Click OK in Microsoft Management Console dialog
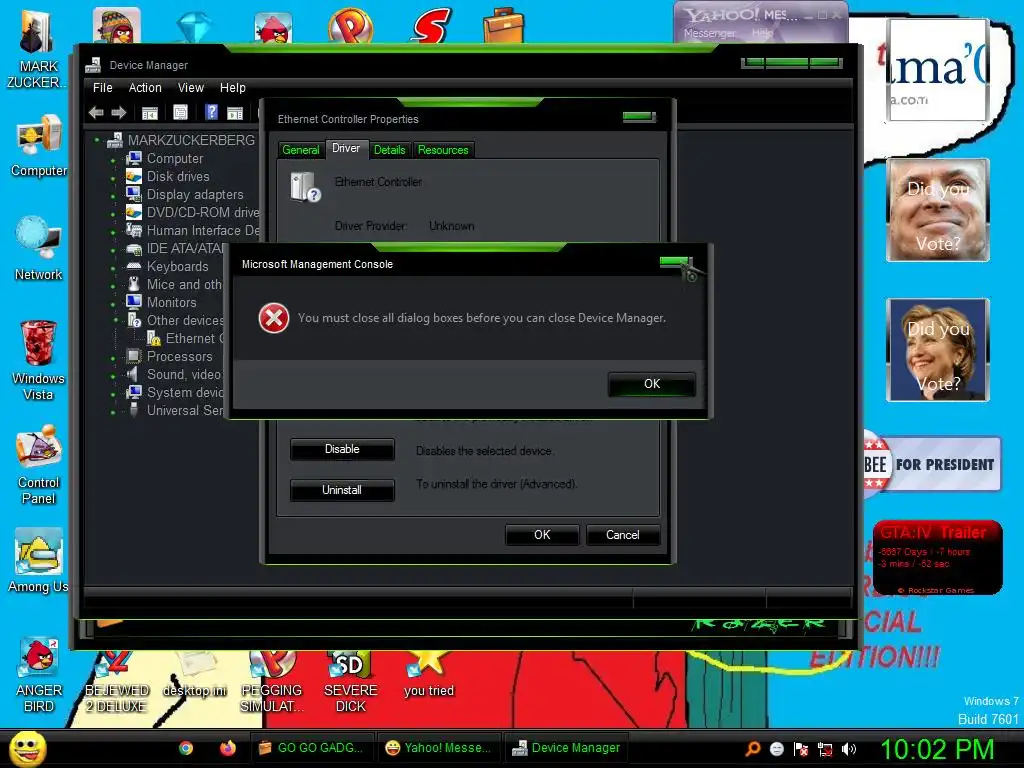Viewport: 1024px width, 768px height. point(652,384)
